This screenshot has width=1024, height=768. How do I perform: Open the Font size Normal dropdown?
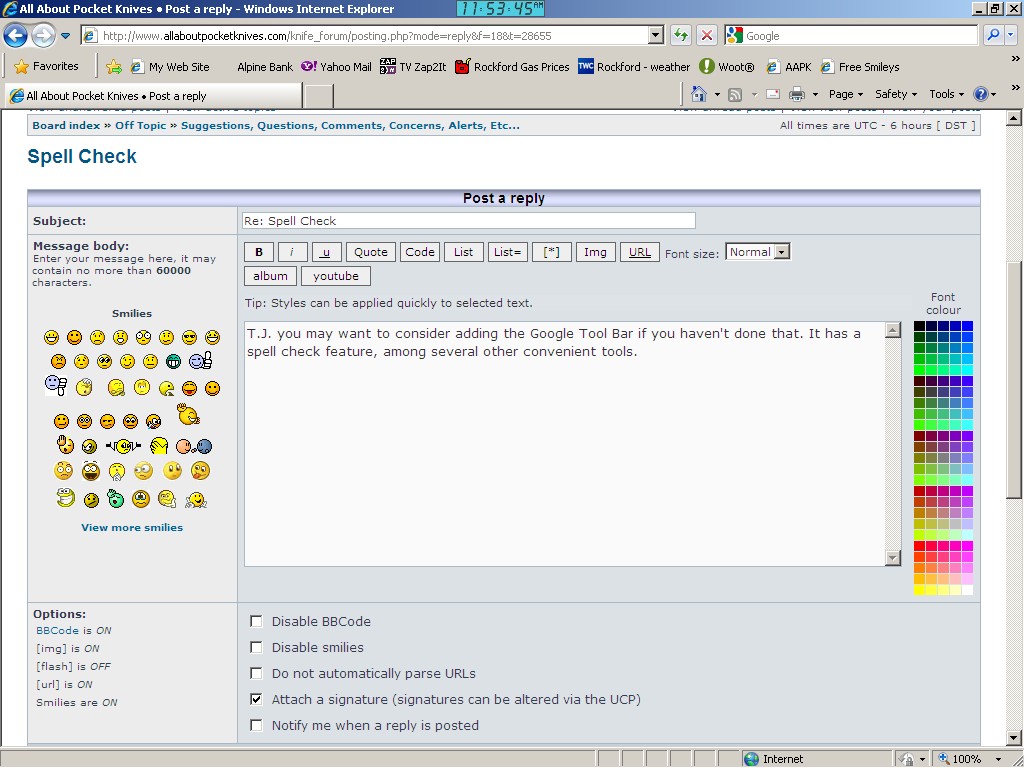[x=758, y=252]
